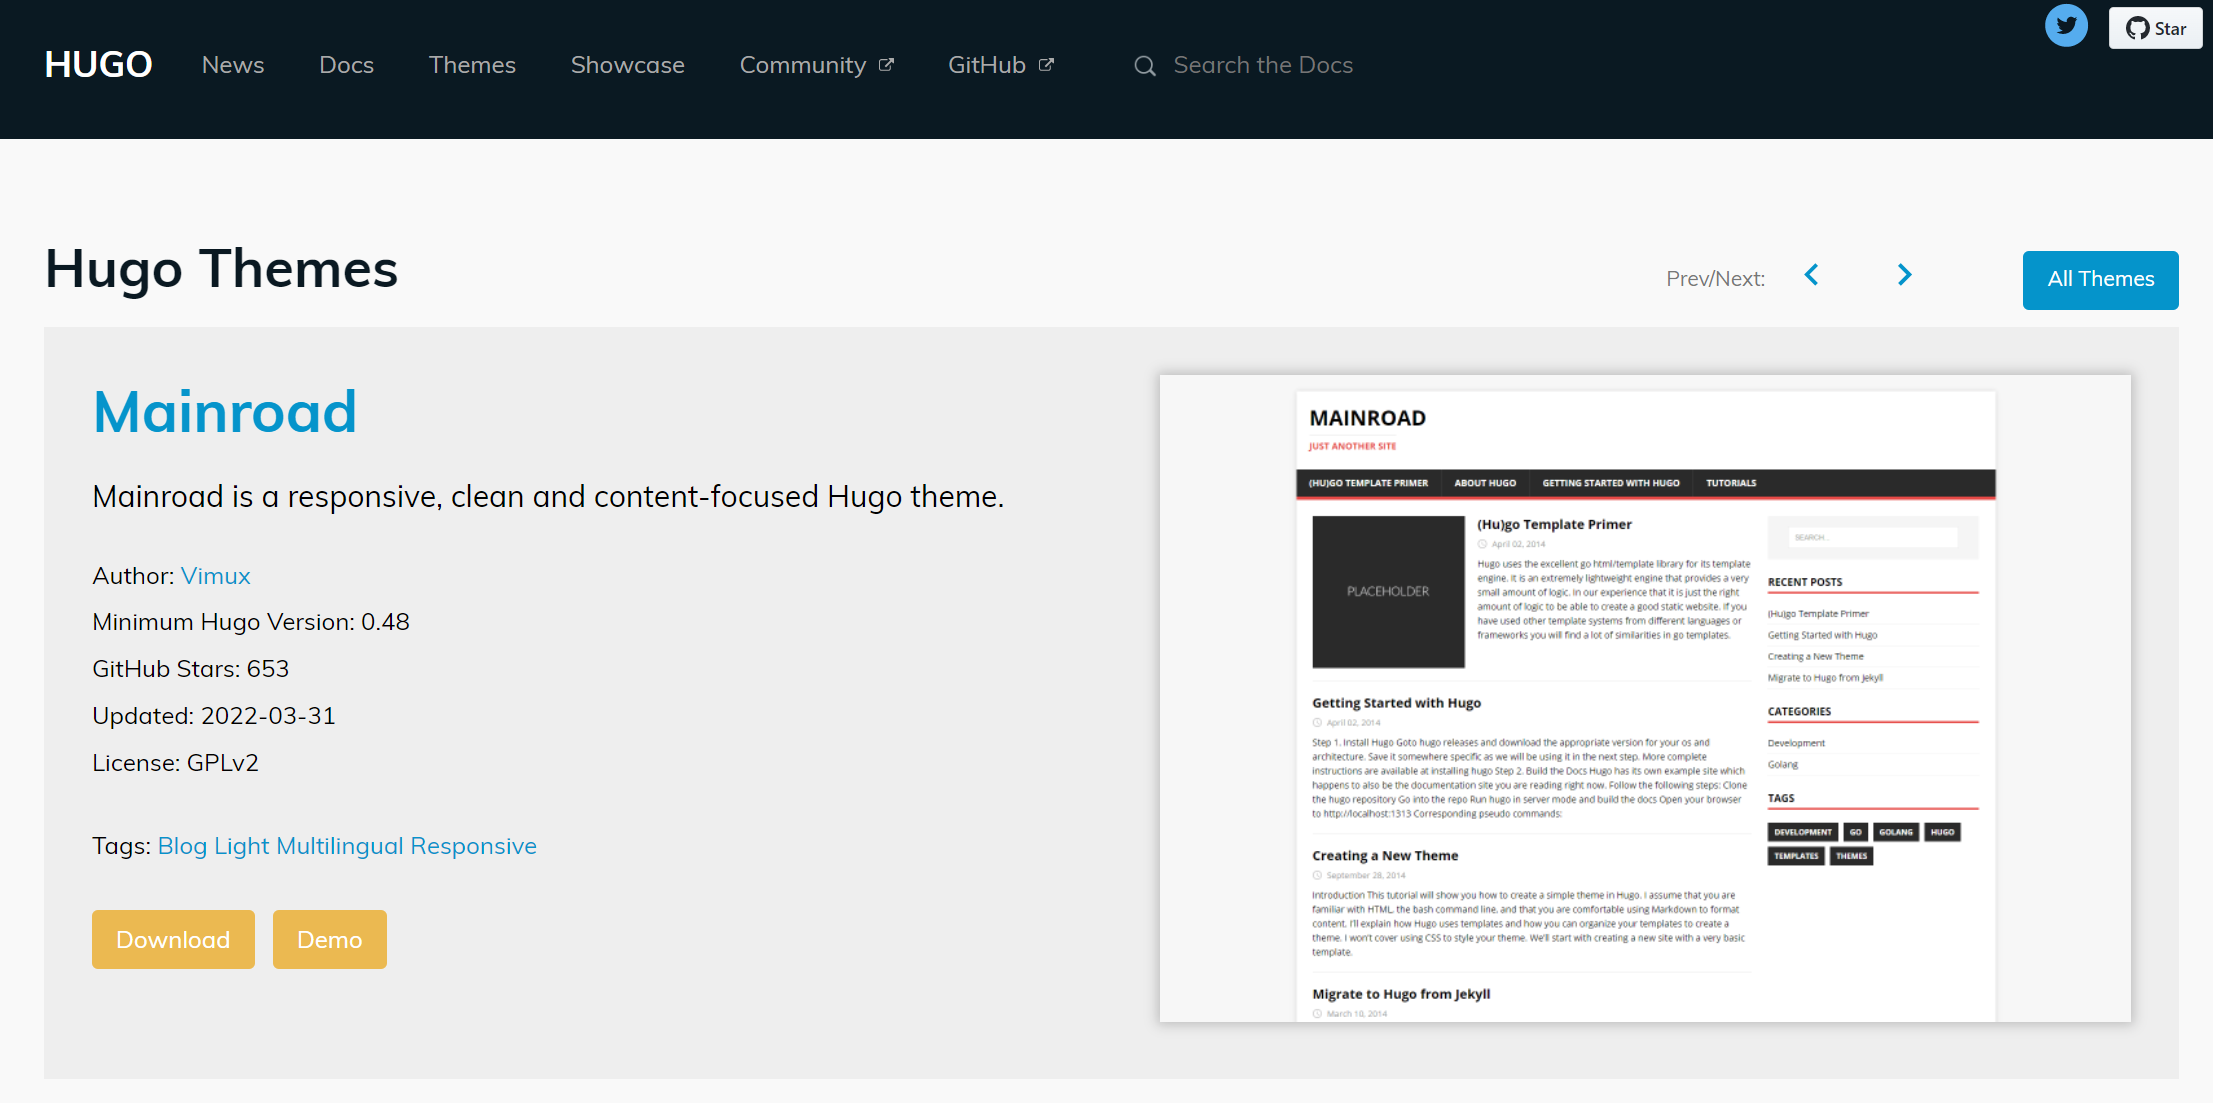
Task: Click the Mainroad theme description sentence
Action: [548, 497]
